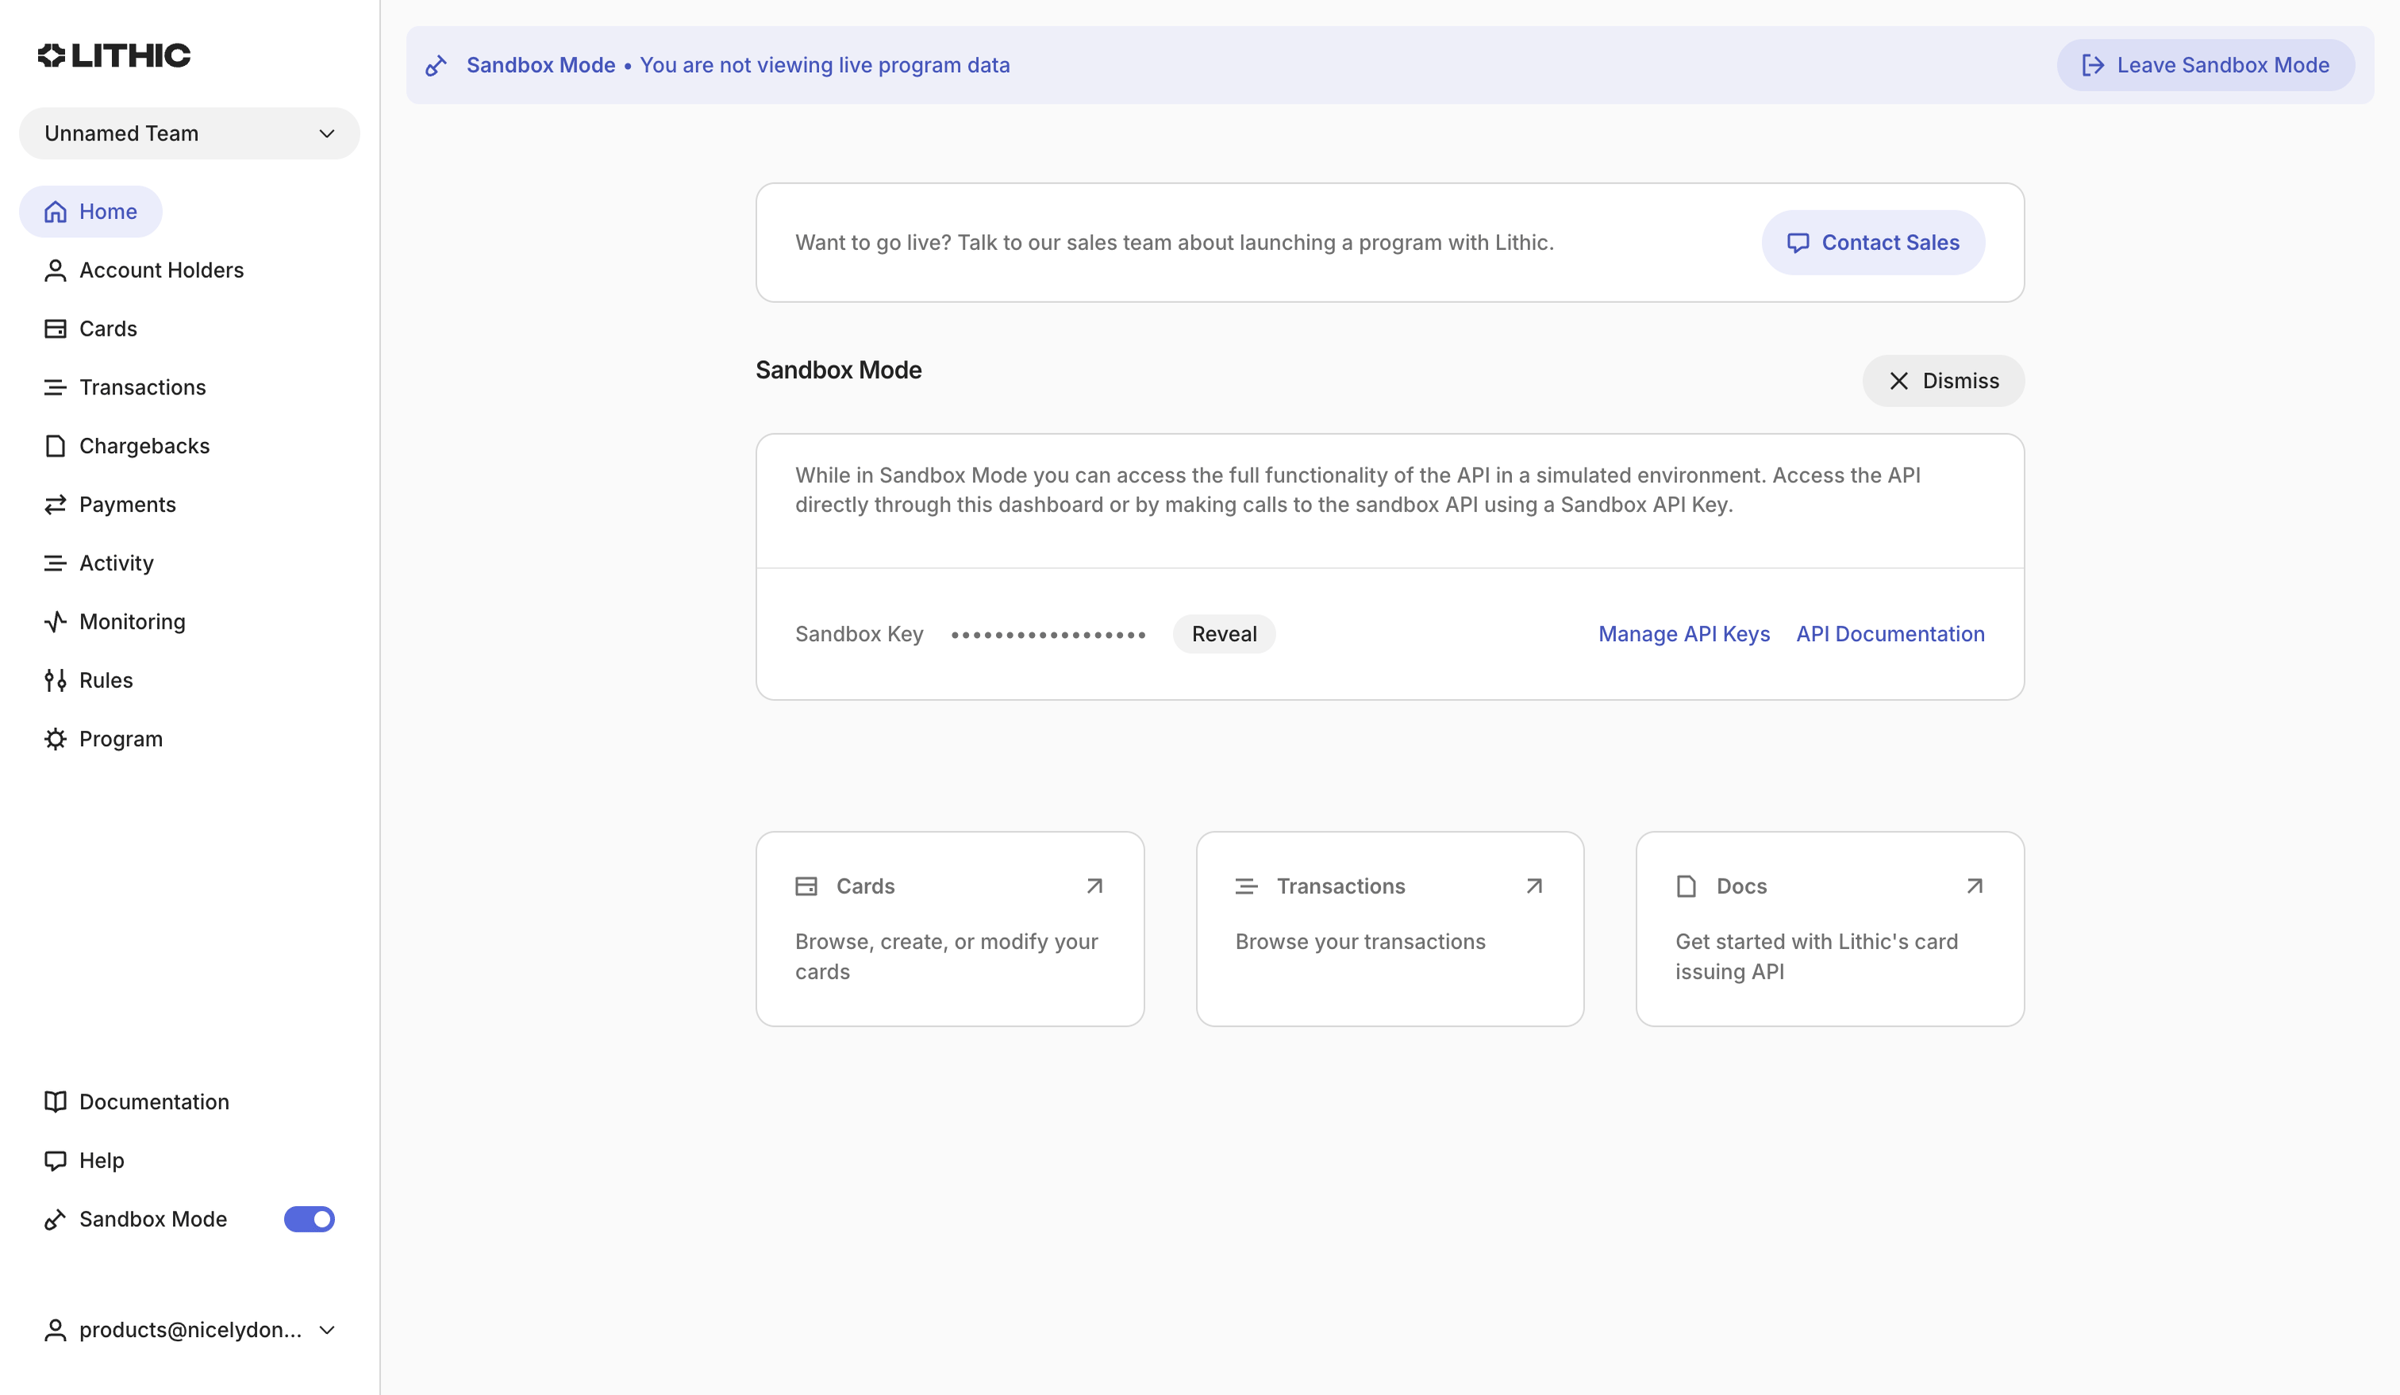Click the user profile icon
This screenshot has height=1395, width=2400.
click(x=55, y=1330)
